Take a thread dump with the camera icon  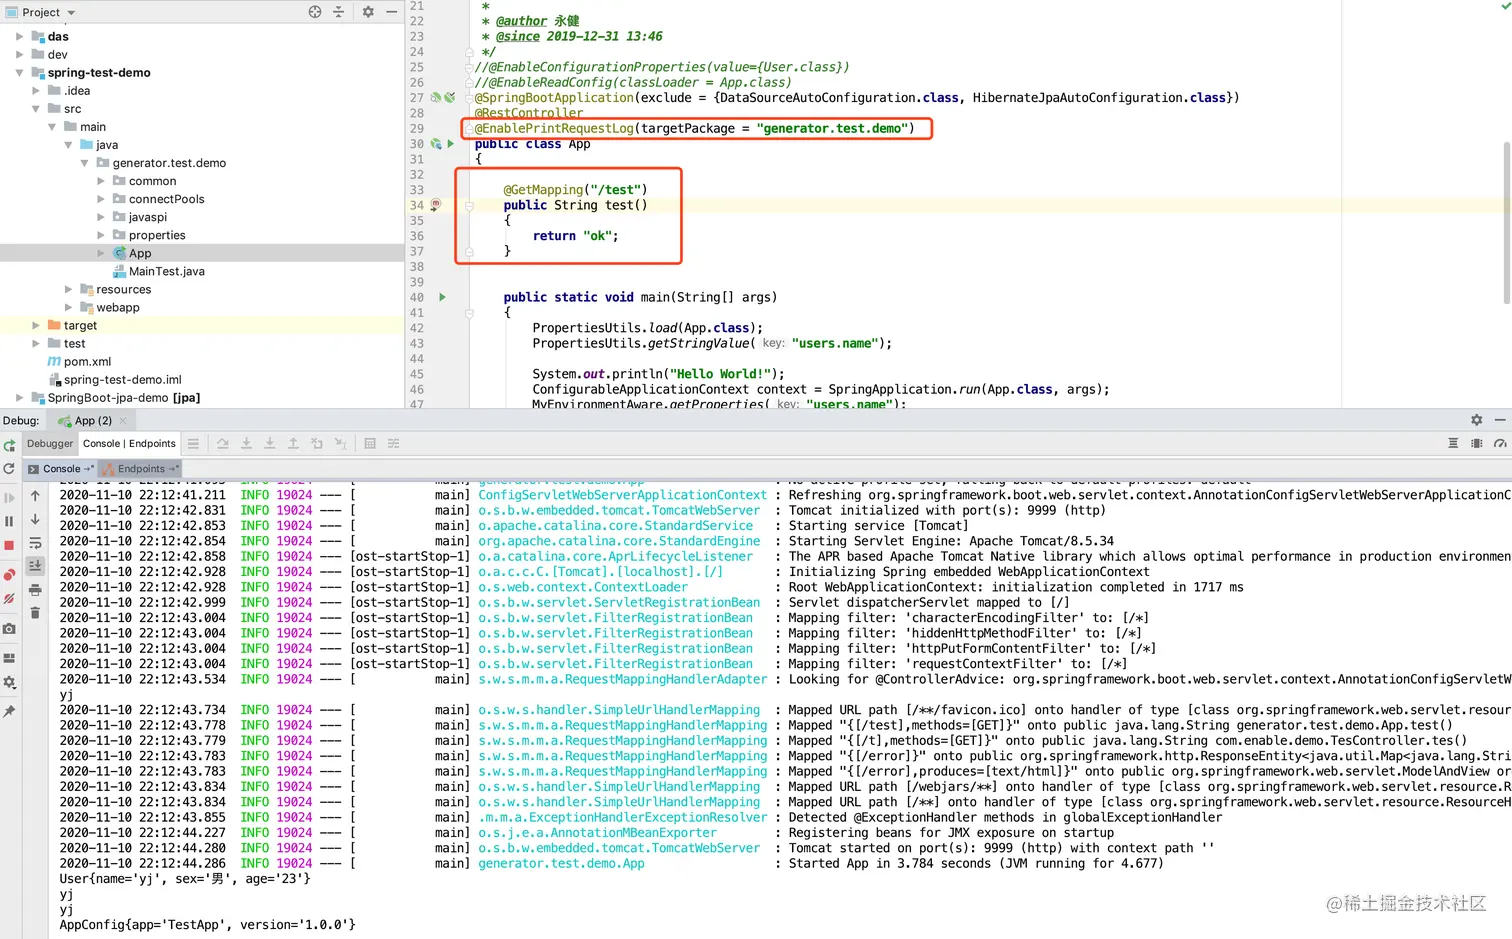click(x=9, y=629)
